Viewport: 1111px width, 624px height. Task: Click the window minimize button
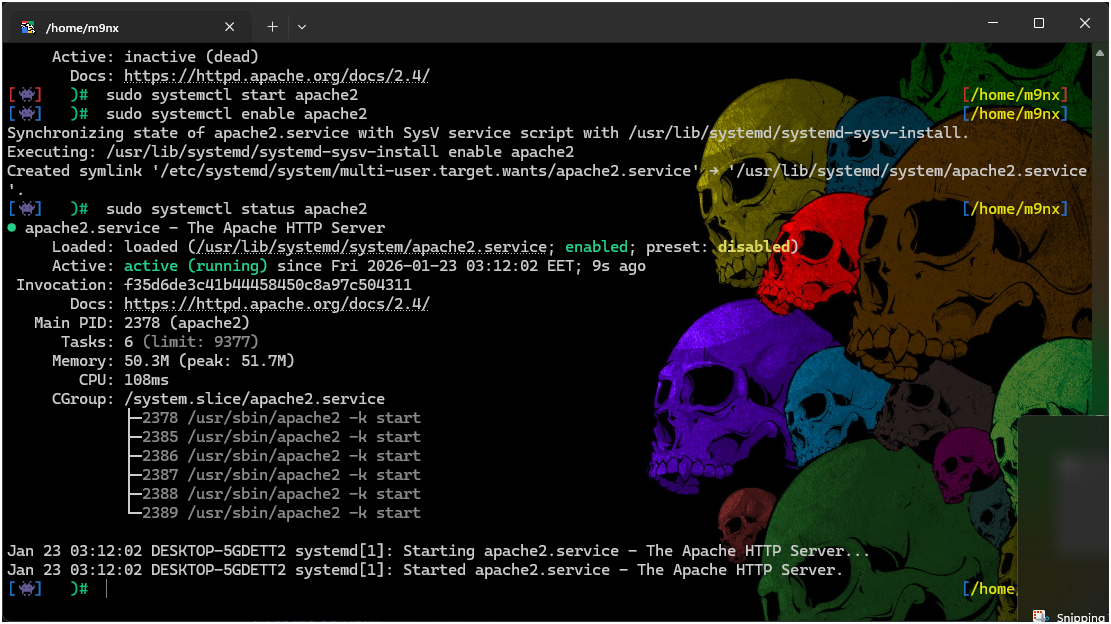[992, 22]
